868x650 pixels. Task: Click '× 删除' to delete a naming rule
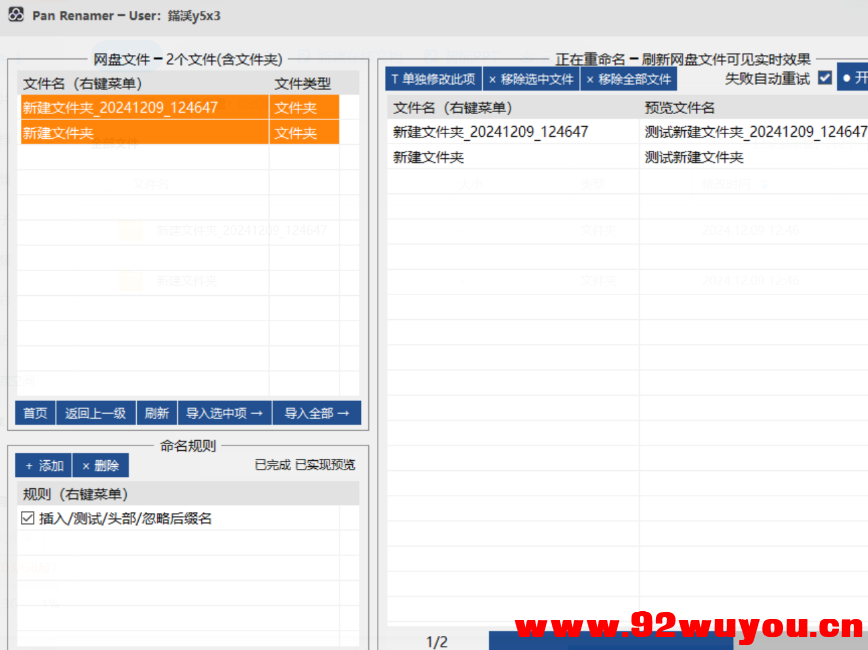coord(100,465)
